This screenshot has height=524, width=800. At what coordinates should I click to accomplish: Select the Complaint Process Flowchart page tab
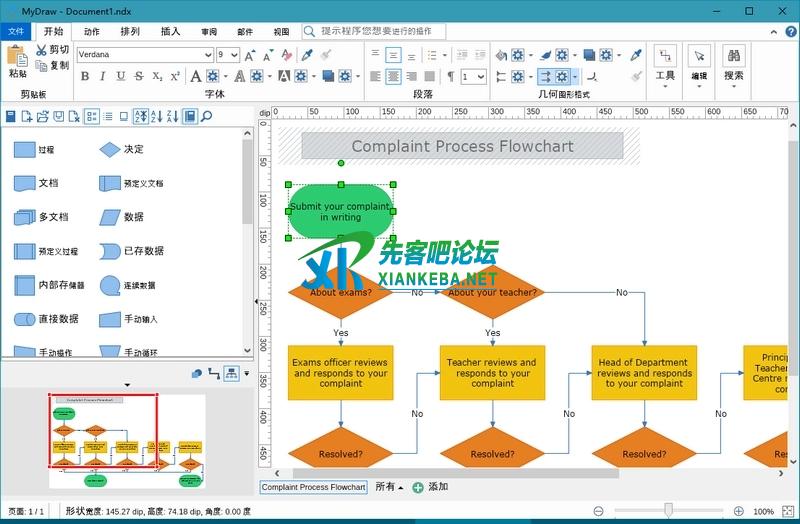[x=313, y=487]
